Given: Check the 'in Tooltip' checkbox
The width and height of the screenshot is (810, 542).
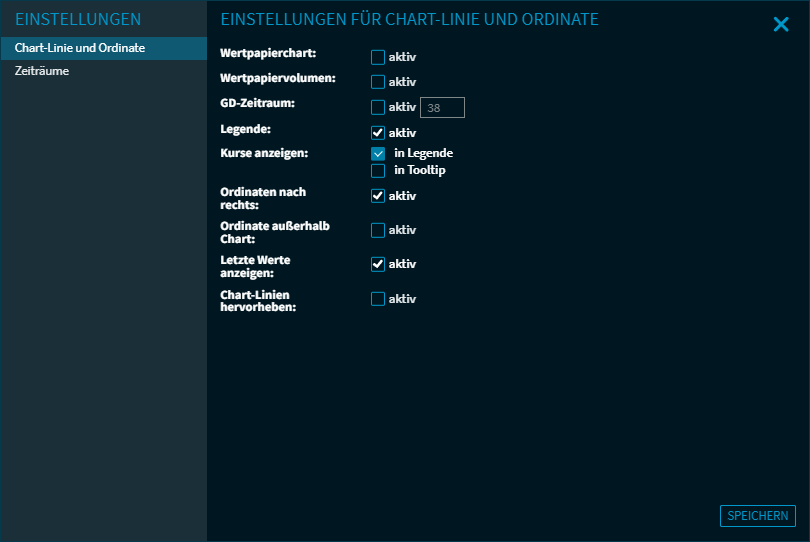Looking at the screenshot, I should tap(378, 171).
